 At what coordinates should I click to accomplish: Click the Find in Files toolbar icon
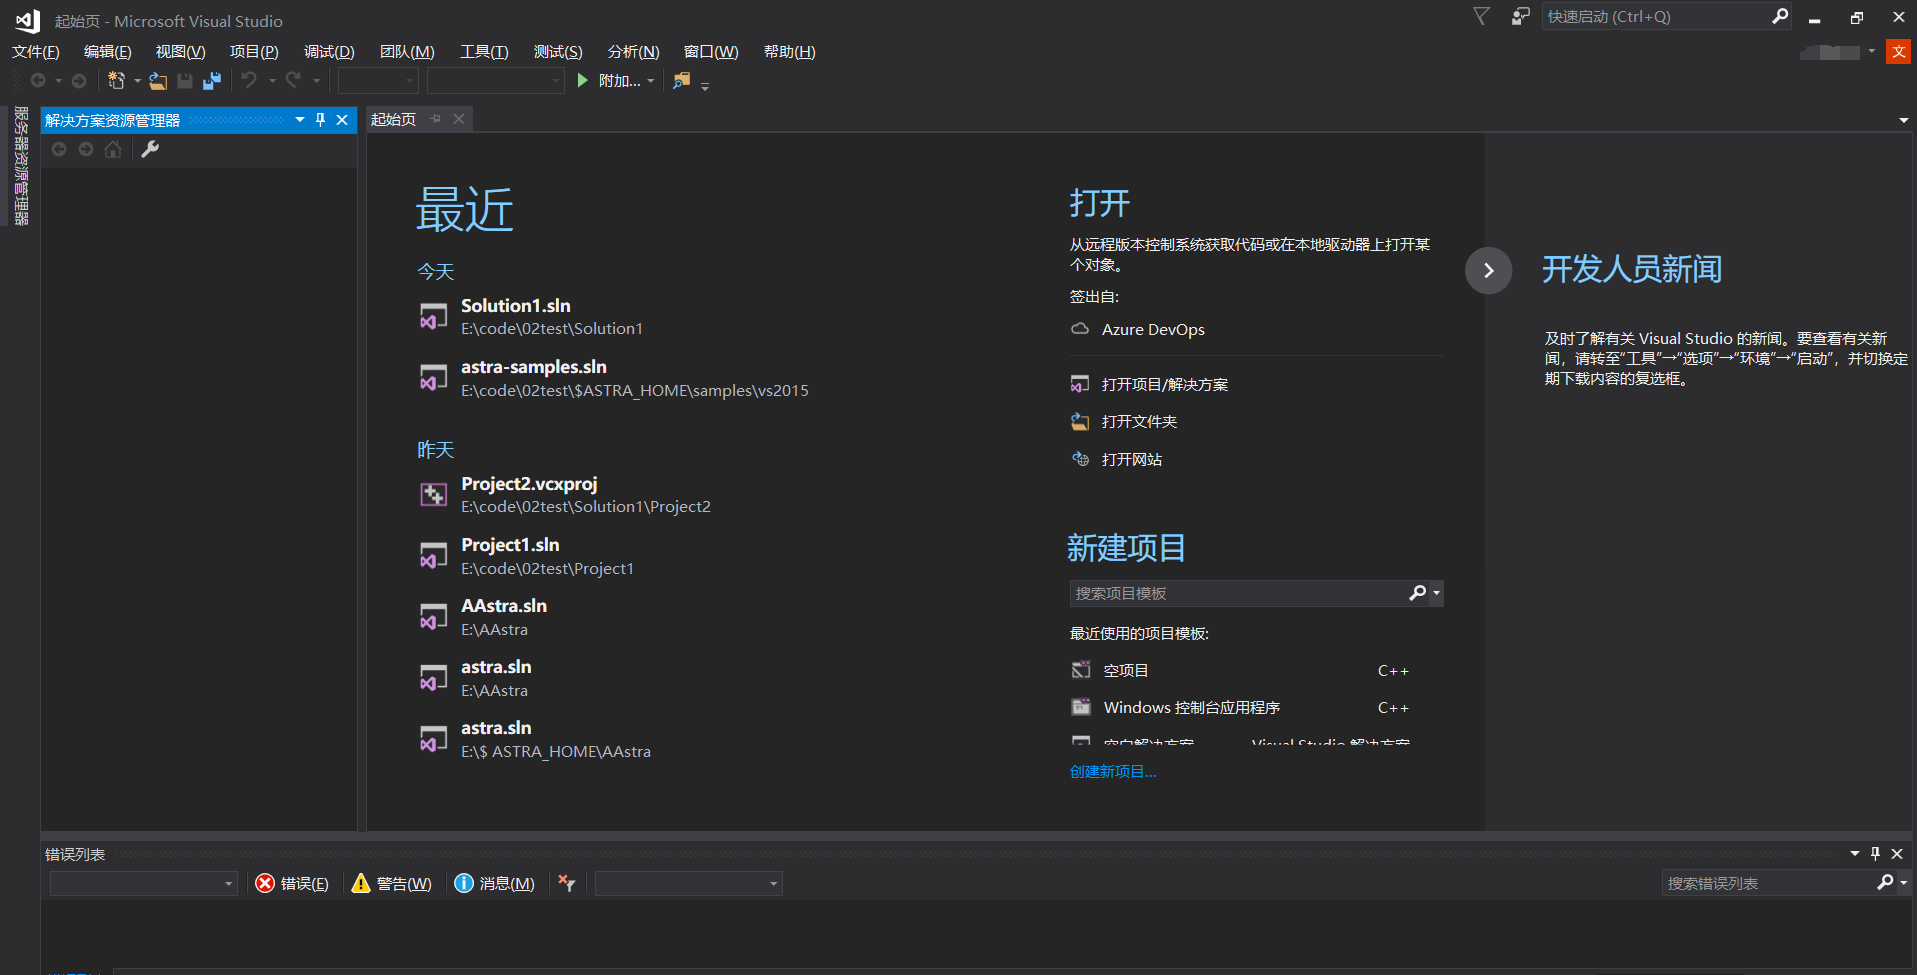(681, 80)
